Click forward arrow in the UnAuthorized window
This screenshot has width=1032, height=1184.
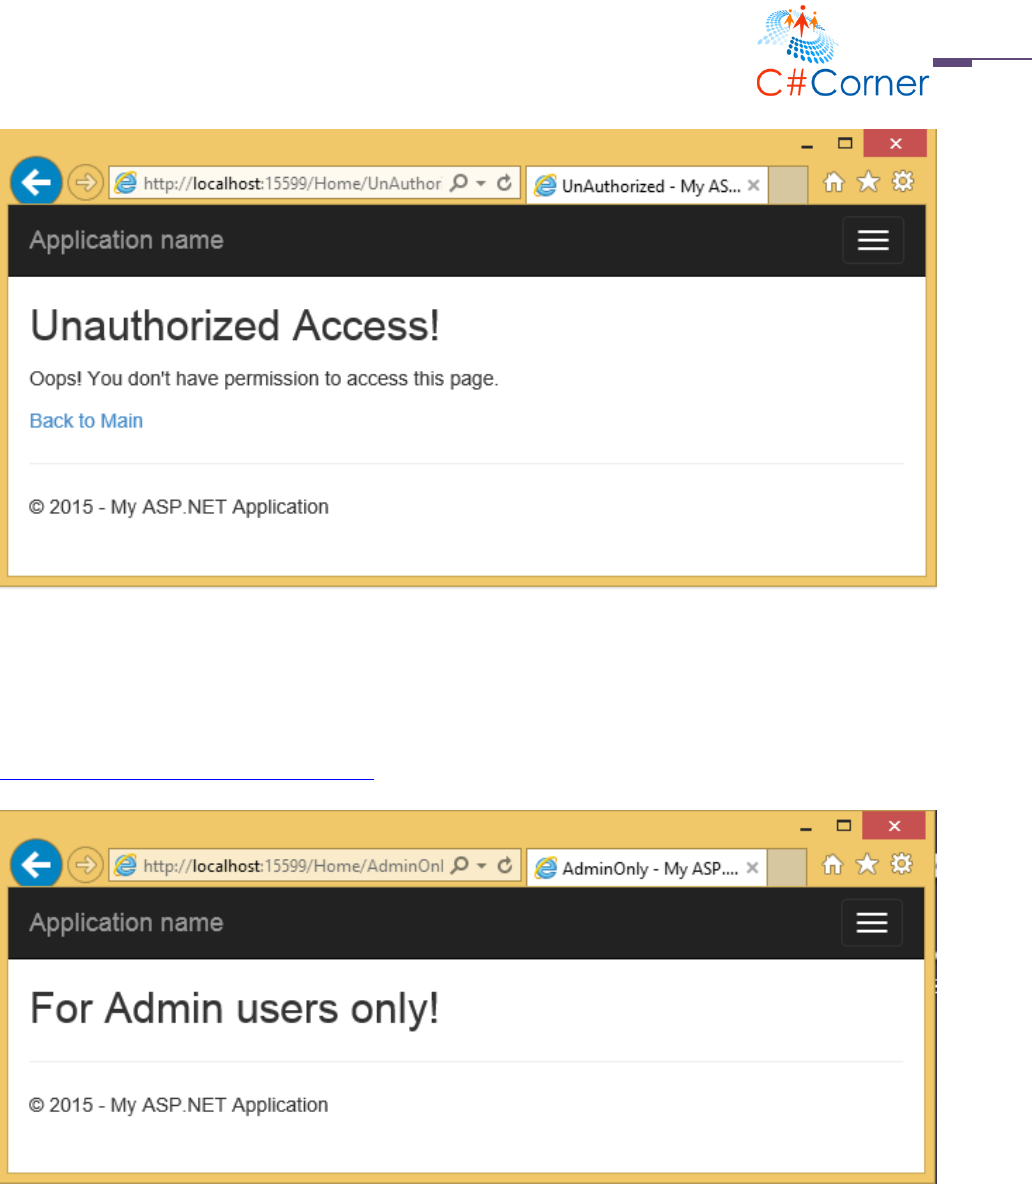85,183
